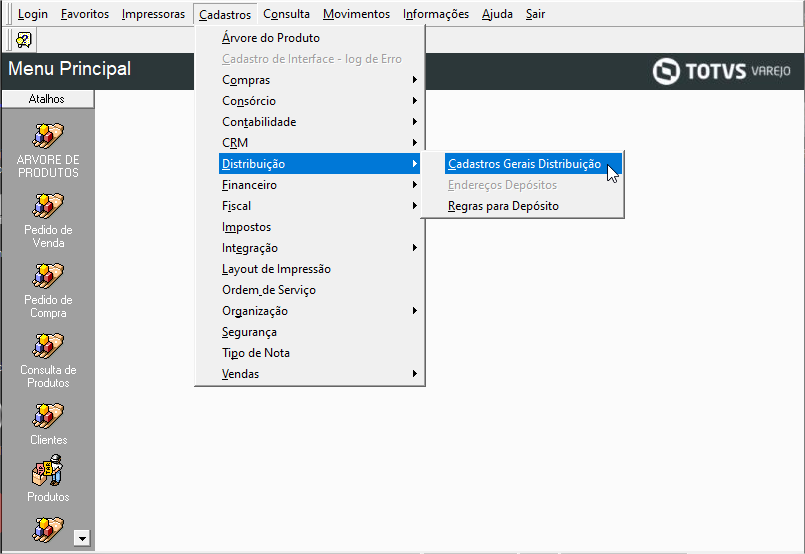
Task: Open the Informações menu
Action: [436, 14]
